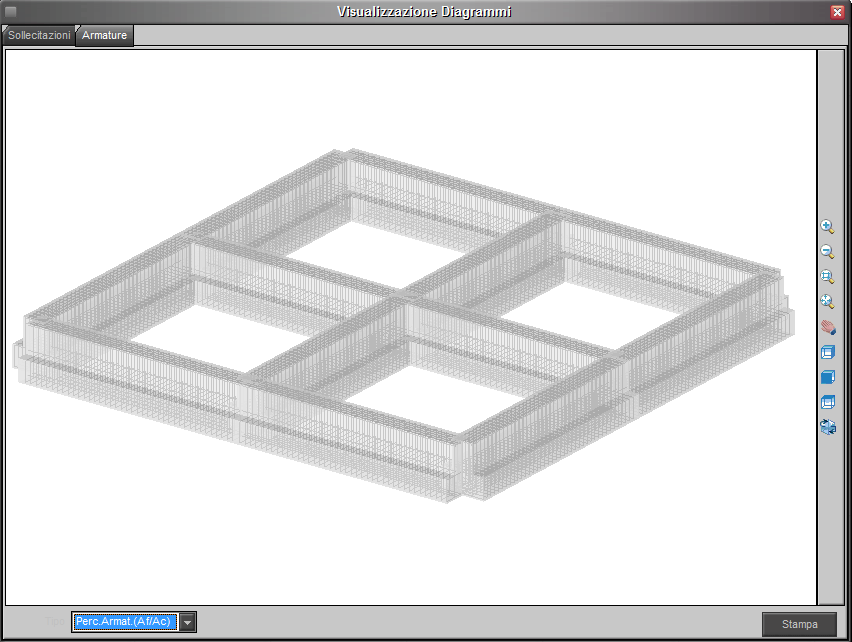Close the Visualizzazione Diagrammi window
Image resolution: width=852 pixels, height=642 pixels.
pyautogui.click(x=837, y=12)
